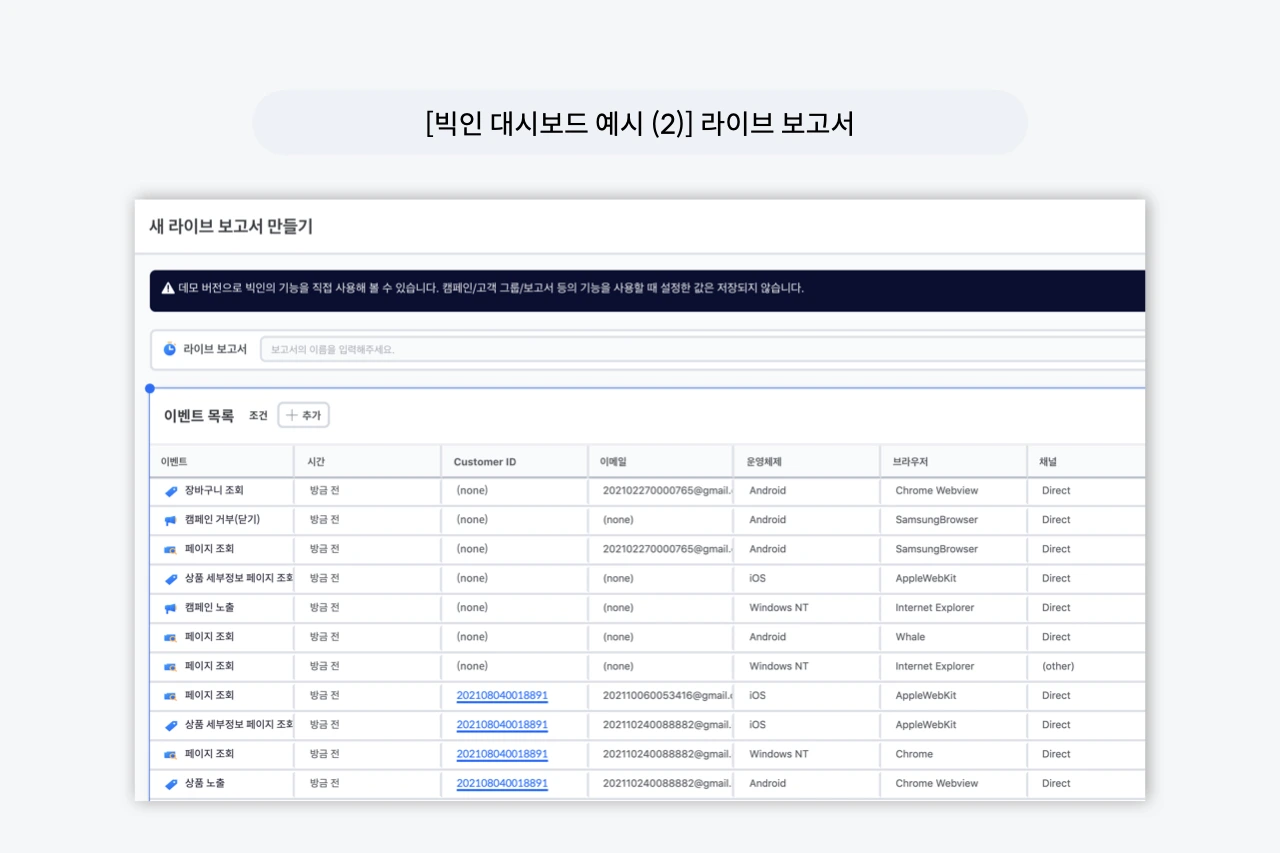
Task: Click Android in the 상품 노출 row
Action: click(x=768, y=784)
